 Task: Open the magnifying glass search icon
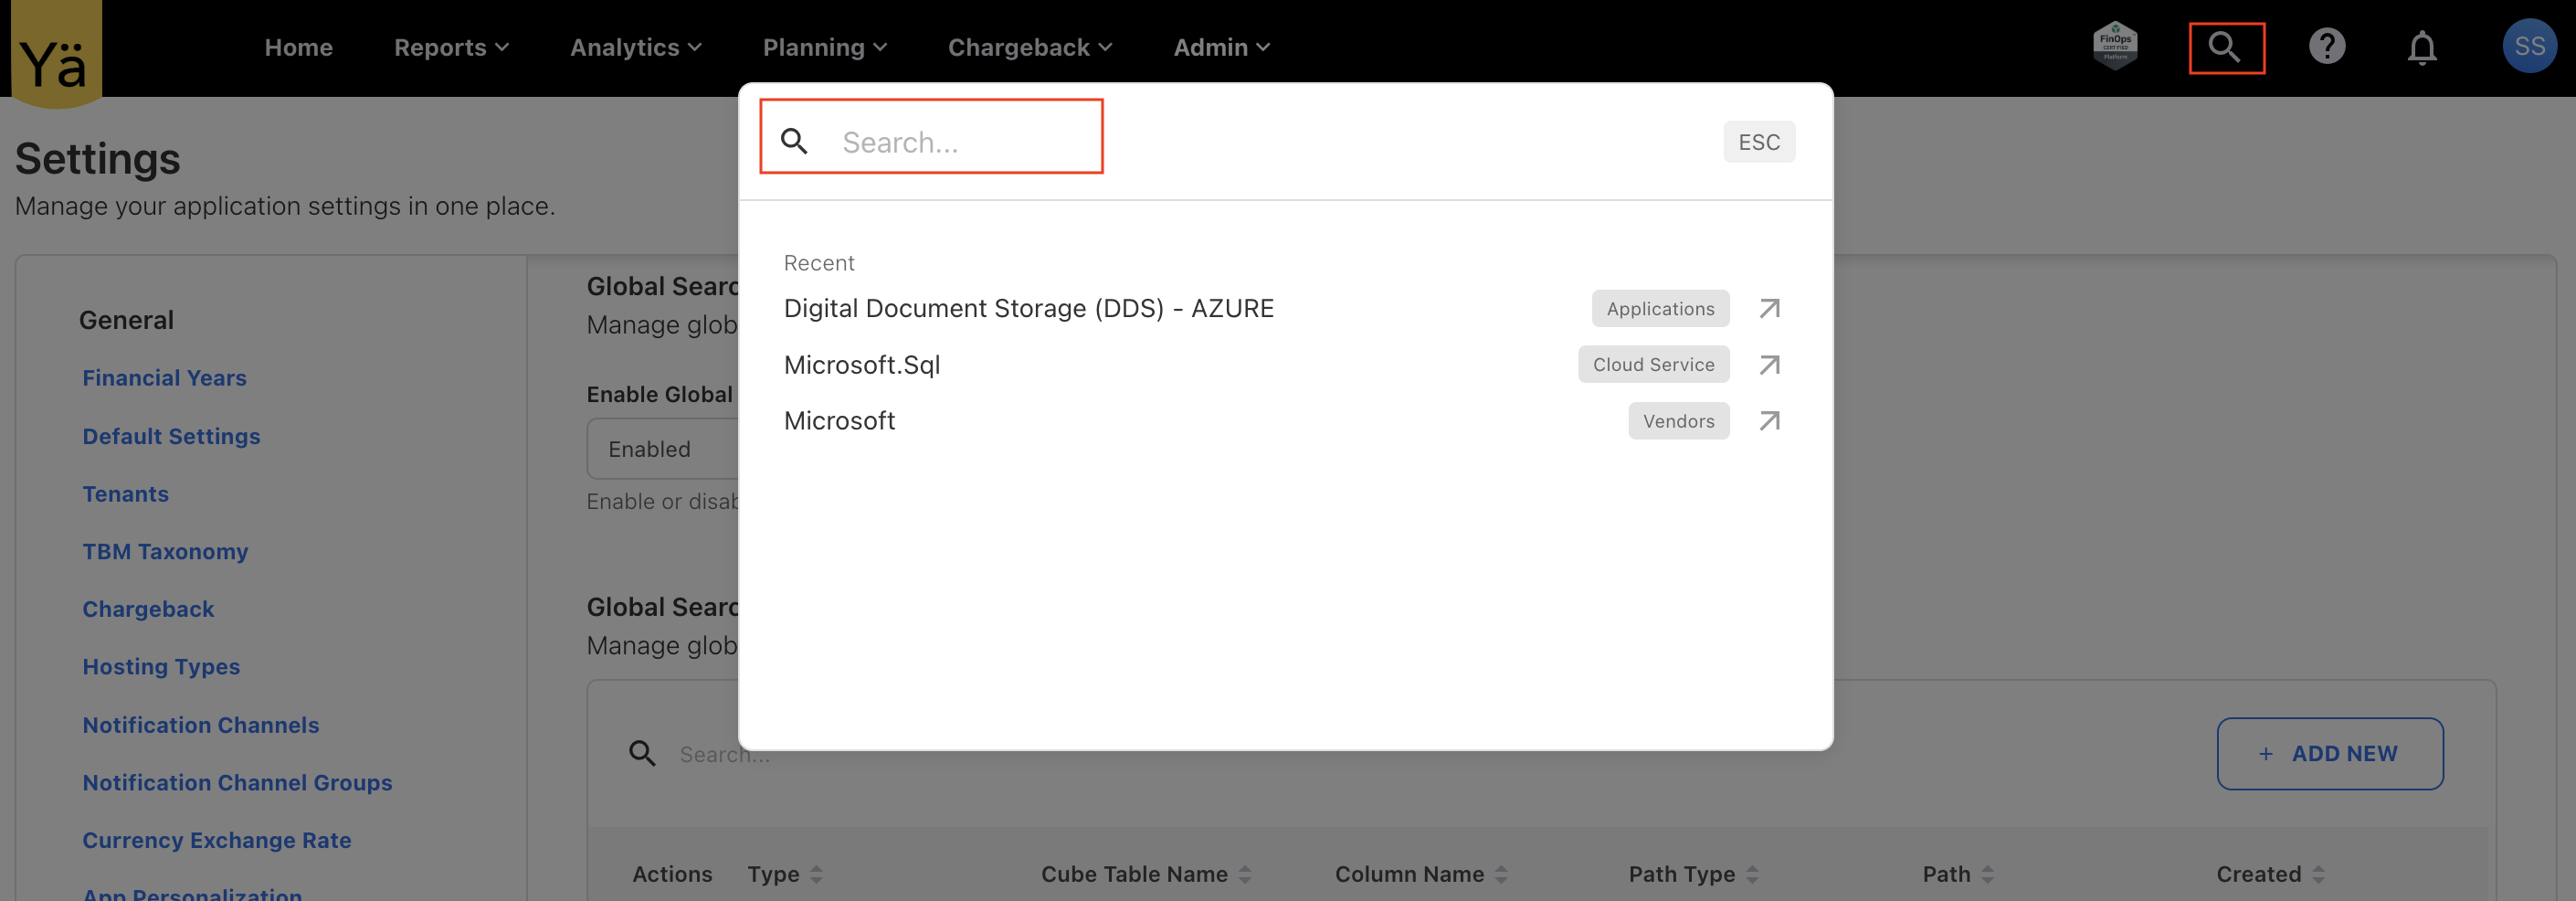[2226, 46]
